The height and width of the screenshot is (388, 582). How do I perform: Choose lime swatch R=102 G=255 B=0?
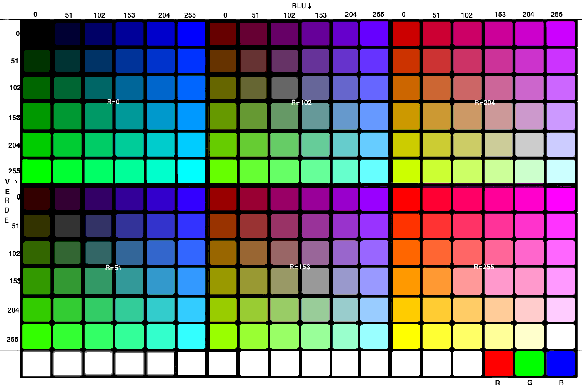point(223,171)
